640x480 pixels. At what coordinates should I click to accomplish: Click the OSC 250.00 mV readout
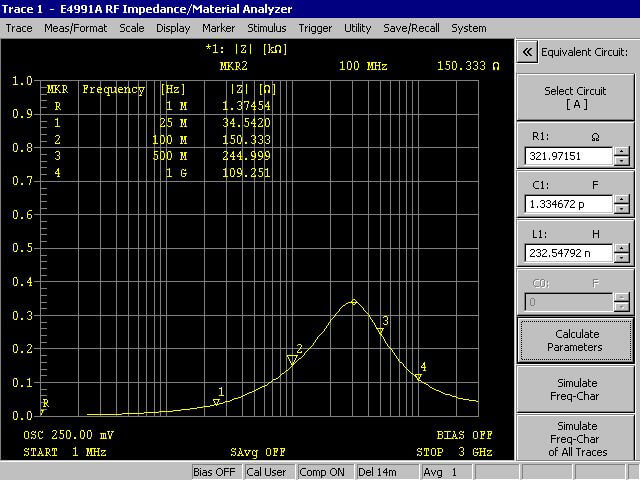68,435
